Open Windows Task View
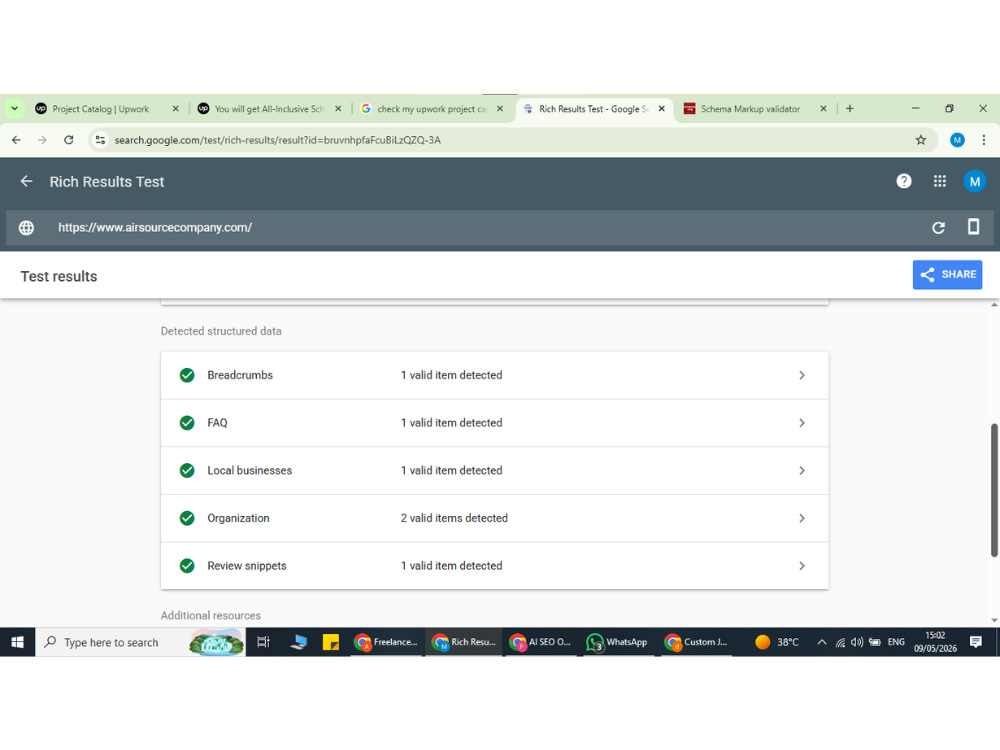This screenshot has width=1000, height=750. (x=263, y=642)
